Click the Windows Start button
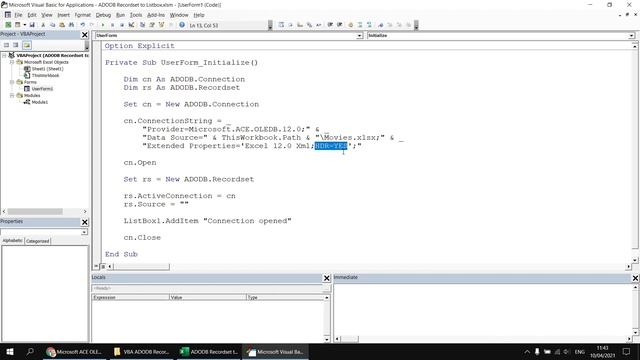The width and height of the screenshot is (640, 360). click(10, 351)
